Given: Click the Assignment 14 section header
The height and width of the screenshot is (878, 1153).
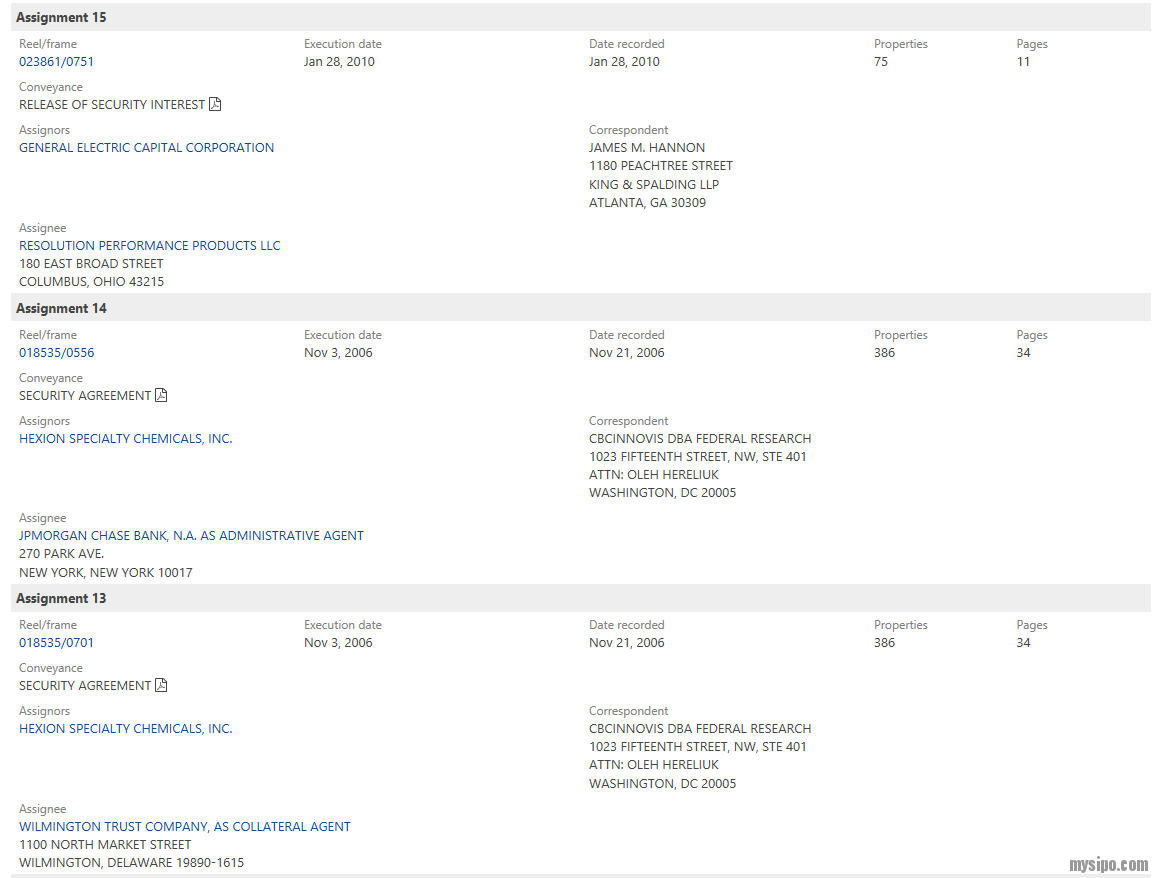Looking at the screenshot, I should (61, 308).
